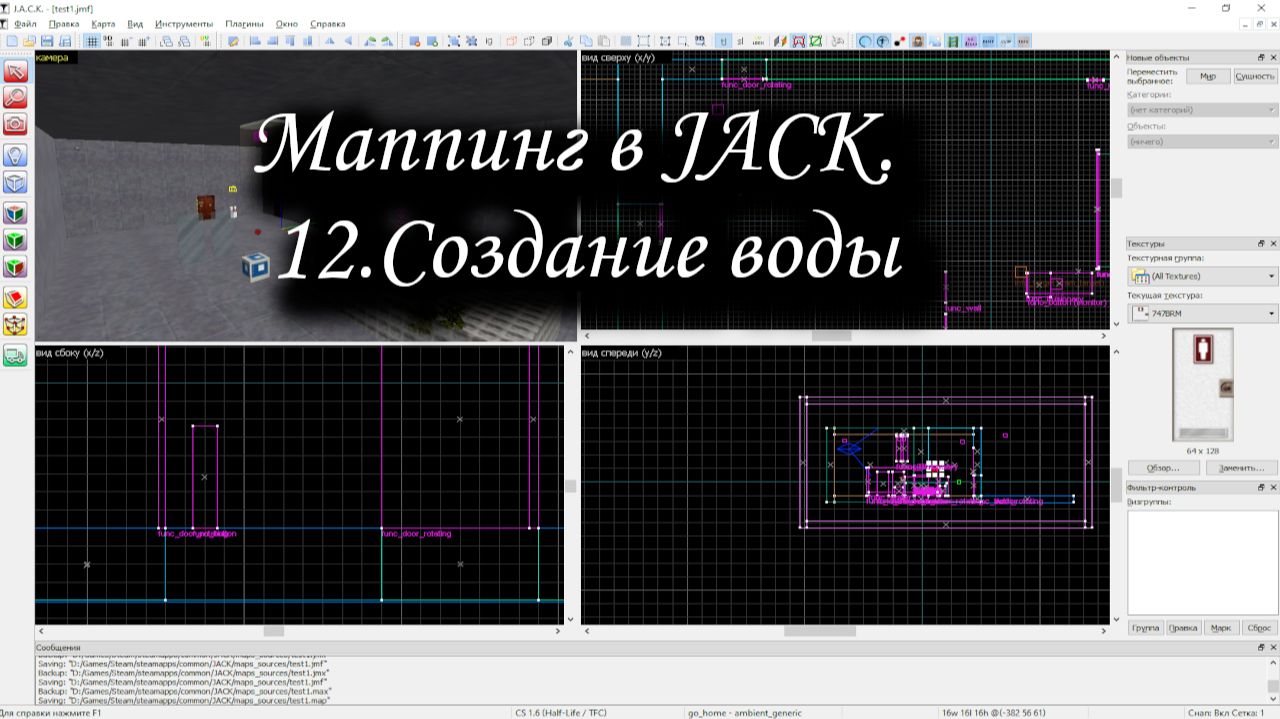Click the Правка button in filter panel
The width and height of the screenshot is (1280, 719).
coord(1183,628)
